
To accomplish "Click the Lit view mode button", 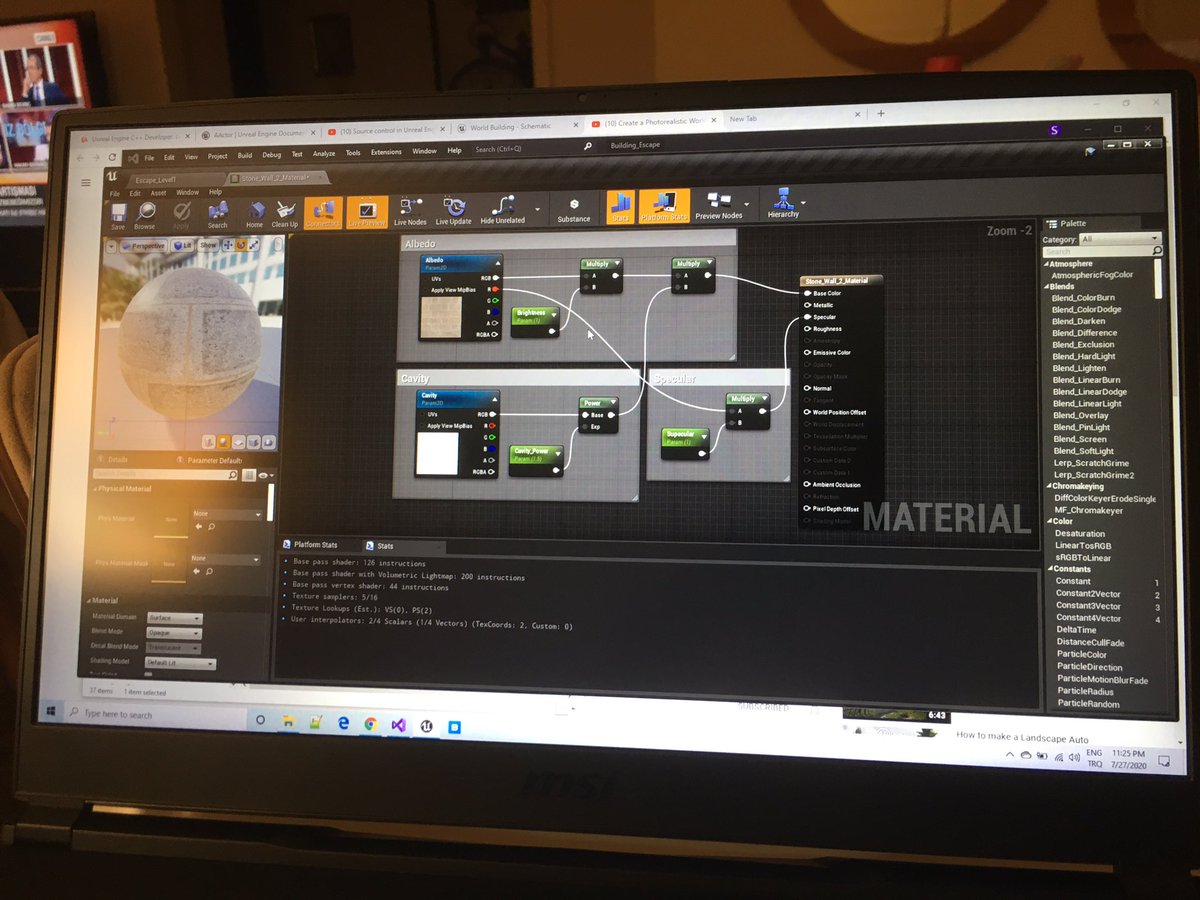I will (182, 244).
